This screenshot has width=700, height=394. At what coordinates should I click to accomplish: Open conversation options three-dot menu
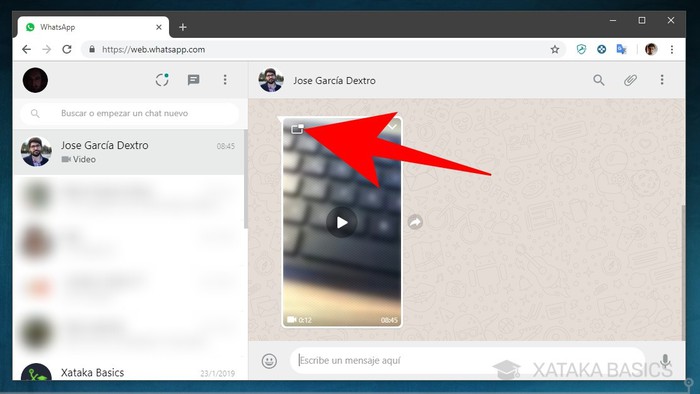pyautogui.click(x=662, y=80)
